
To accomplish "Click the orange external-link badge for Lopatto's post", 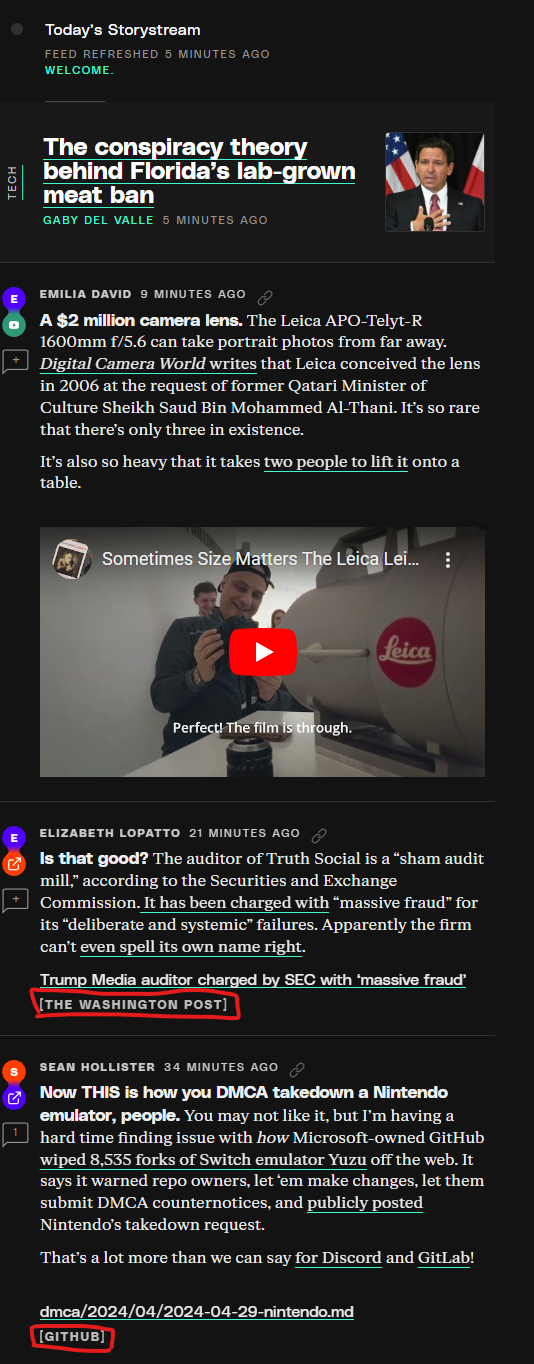I will (14, 863).
